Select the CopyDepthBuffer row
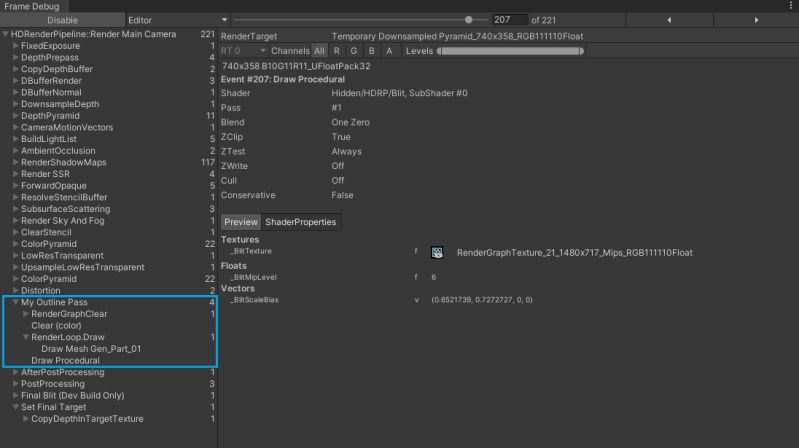The width and height of the screenshot is (799, 448). coord(109,69)
